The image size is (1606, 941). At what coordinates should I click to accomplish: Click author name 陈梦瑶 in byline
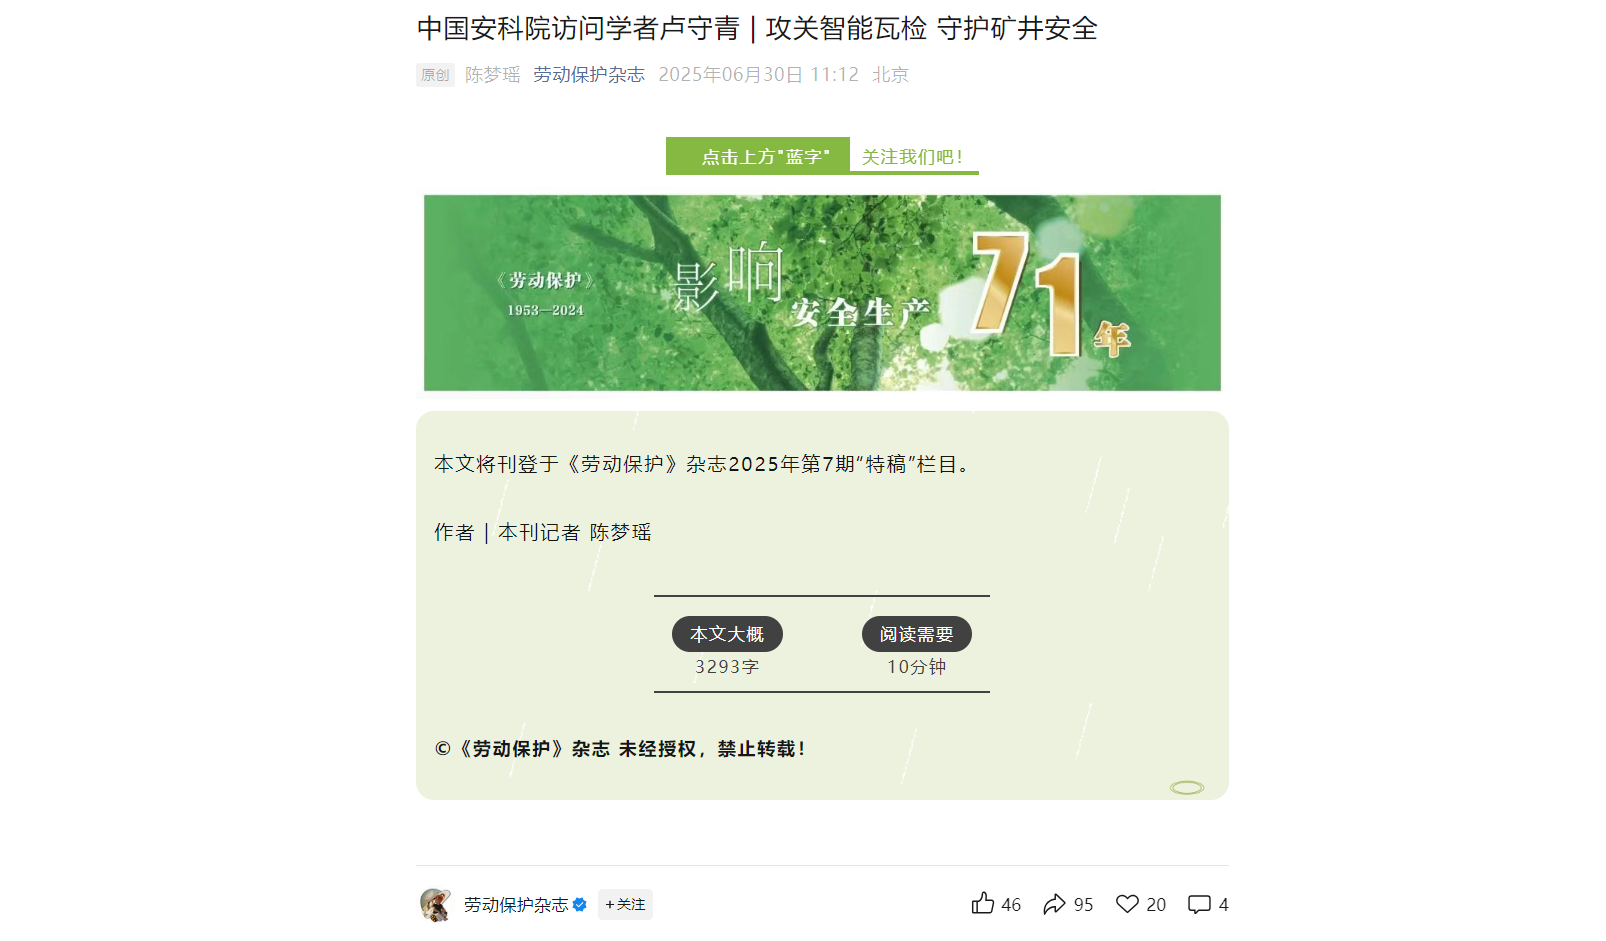pos(493,75)
